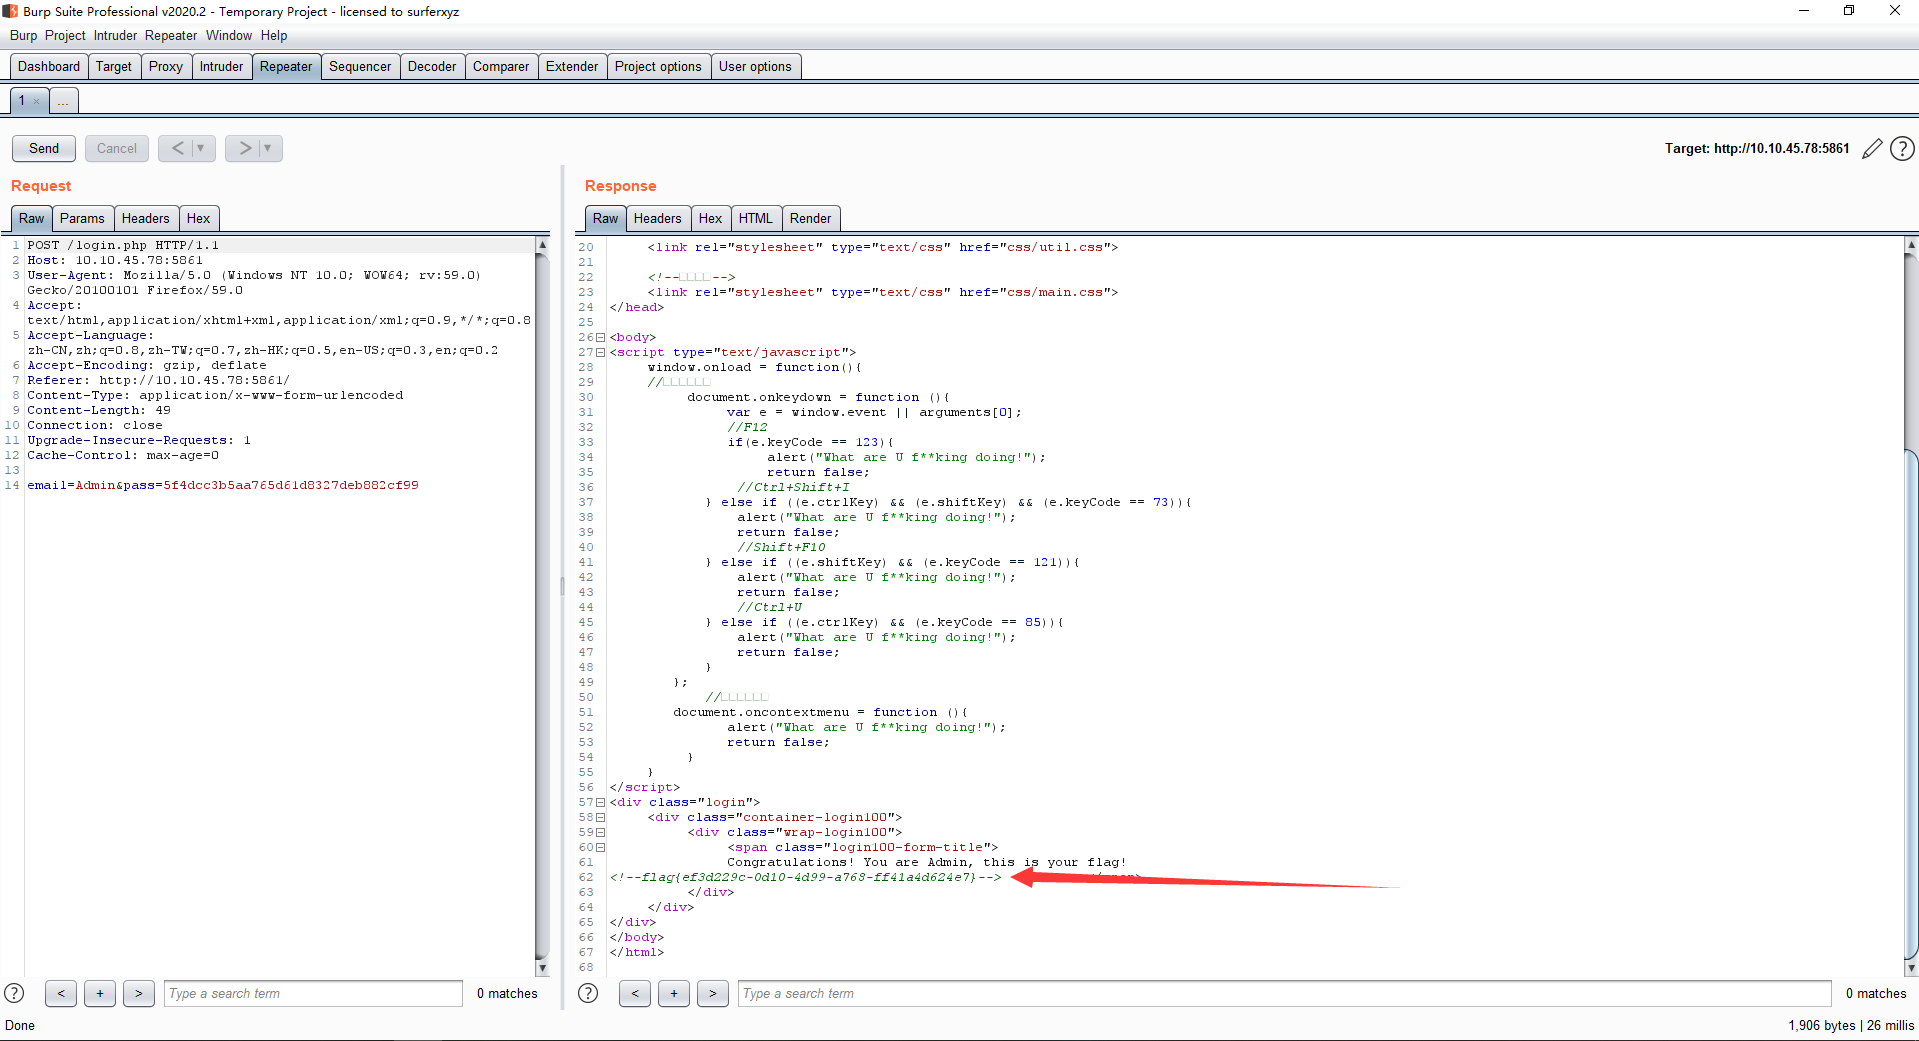
Task: Switch to the Intruder tool tab
Action: pyautogui.click(x=221, y=66)
